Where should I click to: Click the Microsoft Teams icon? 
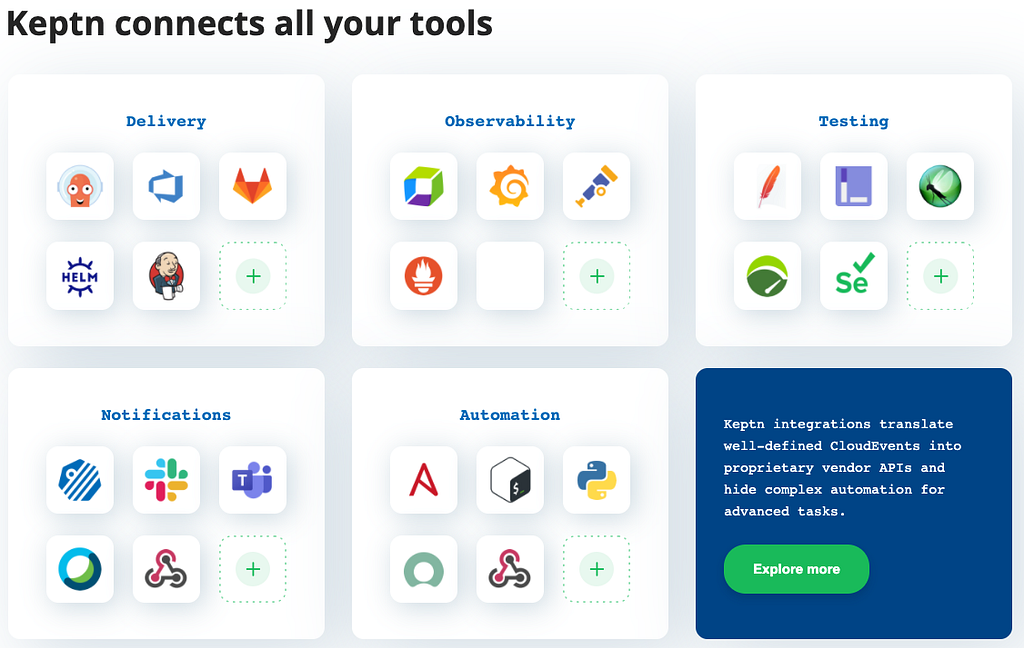click(x=252, y=479)
